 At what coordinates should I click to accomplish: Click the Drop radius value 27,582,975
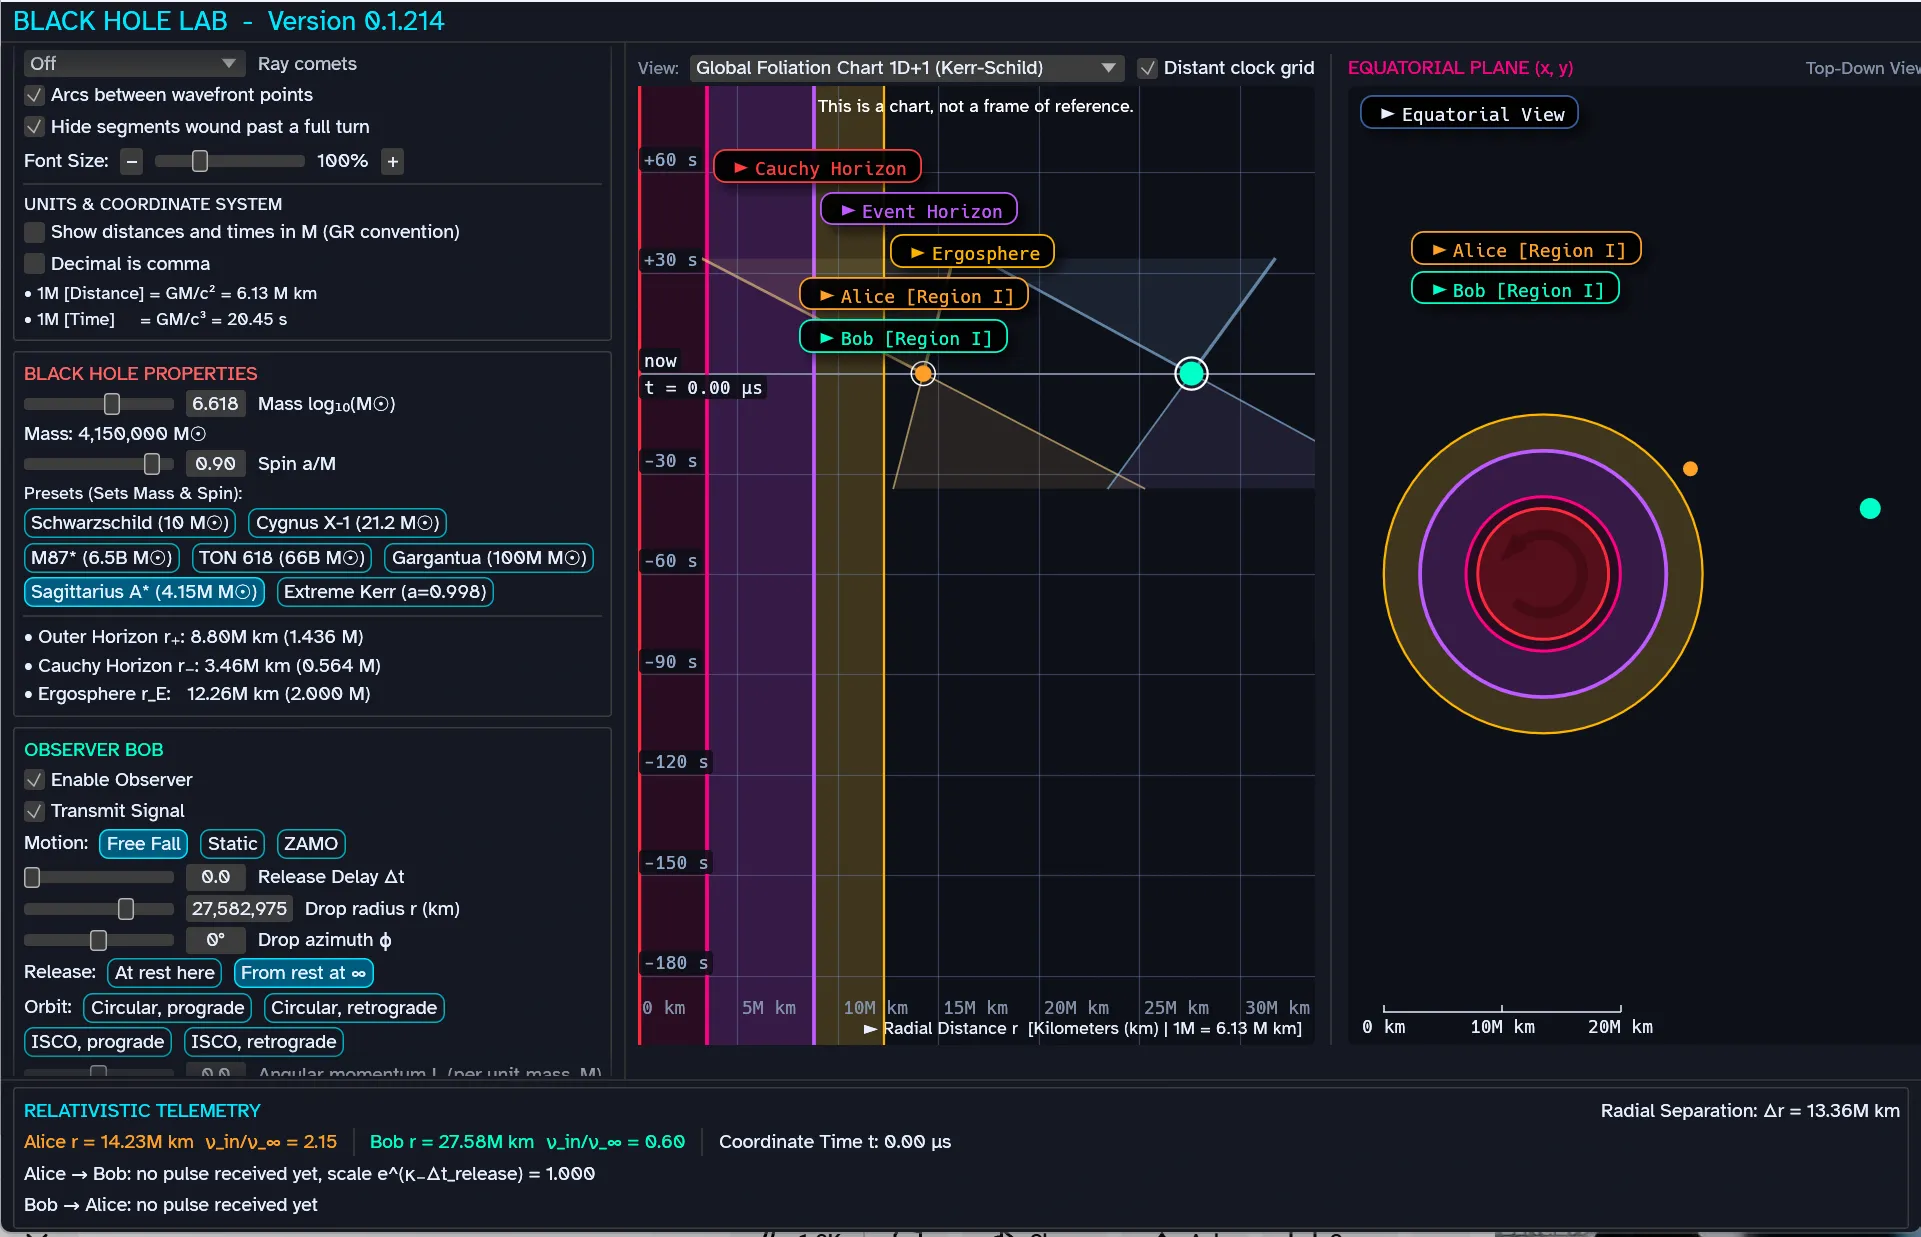click(239, 909)
